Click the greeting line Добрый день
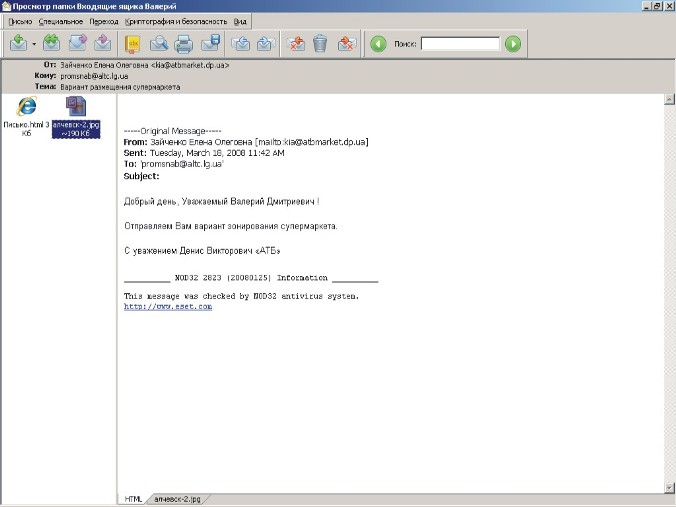The image size is (676, 507). click(x=222, y=201)
